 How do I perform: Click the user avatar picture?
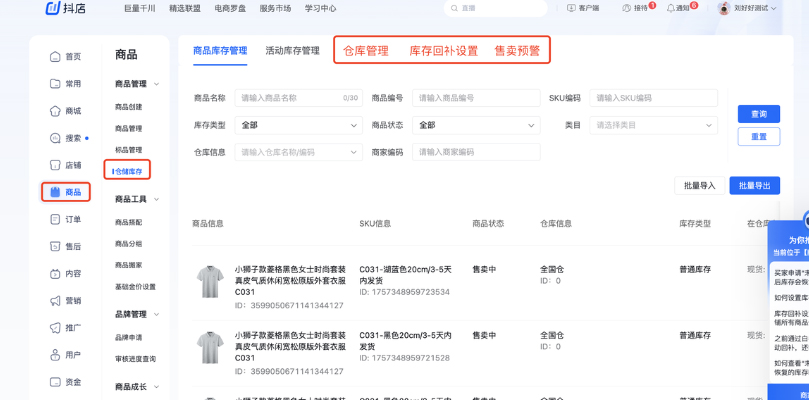click(724, 8)
